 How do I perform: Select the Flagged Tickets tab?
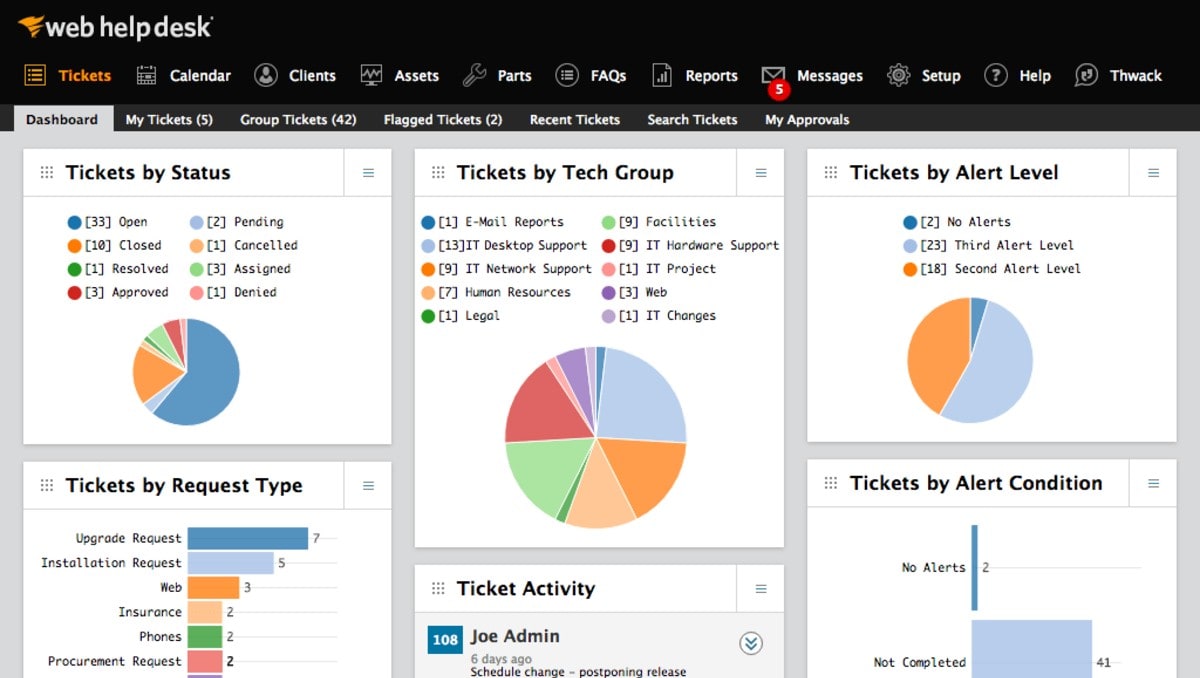click(x=442, y=119)
